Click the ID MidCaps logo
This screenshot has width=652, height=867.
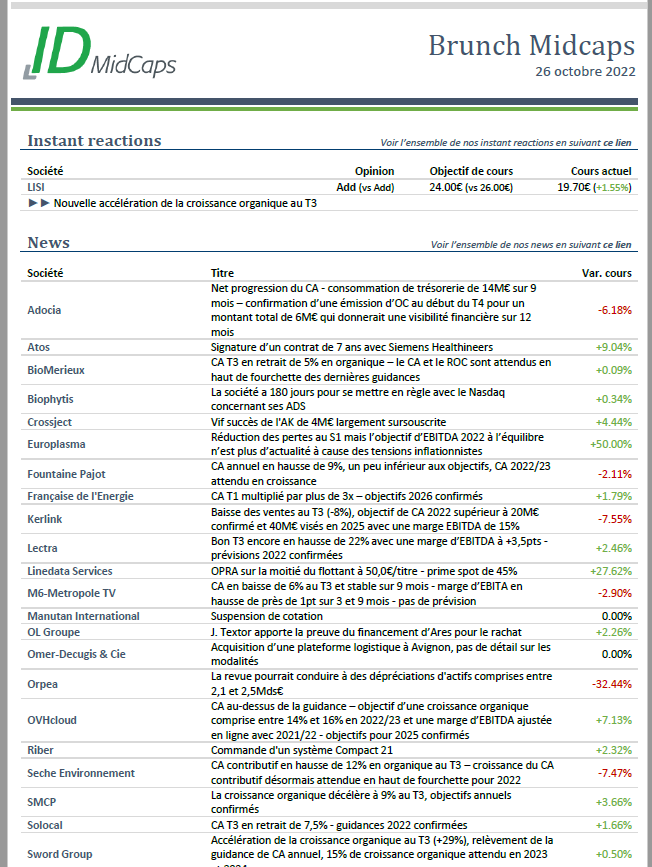pyautogui.click(x=100, y=53)
